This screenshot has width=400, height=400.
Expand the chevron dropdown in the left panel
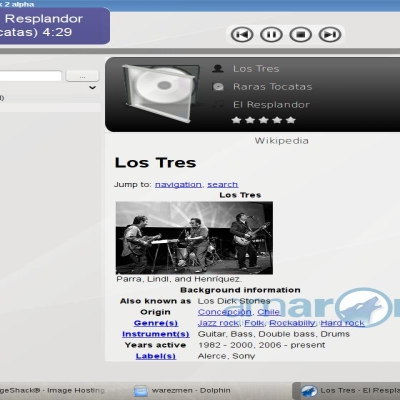pyautogui.click(x=93, y=88)
